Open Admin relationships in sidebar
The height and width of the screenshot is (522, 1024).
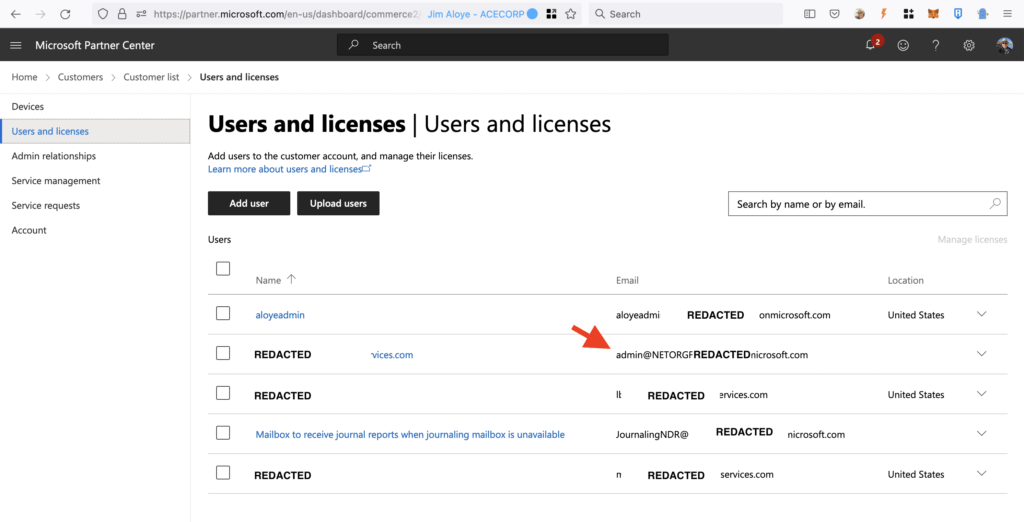54,156
